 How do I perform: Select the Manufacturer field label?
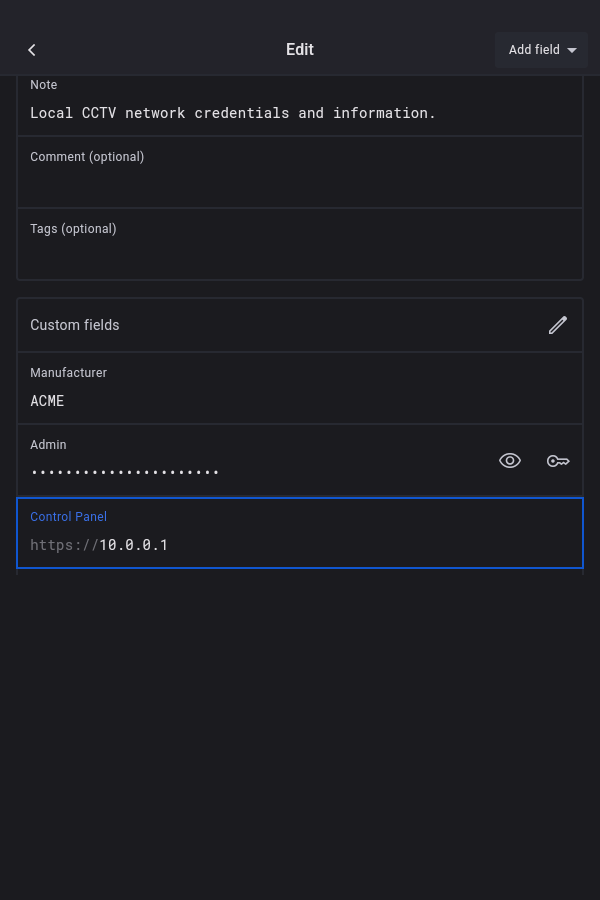[68, 373]
